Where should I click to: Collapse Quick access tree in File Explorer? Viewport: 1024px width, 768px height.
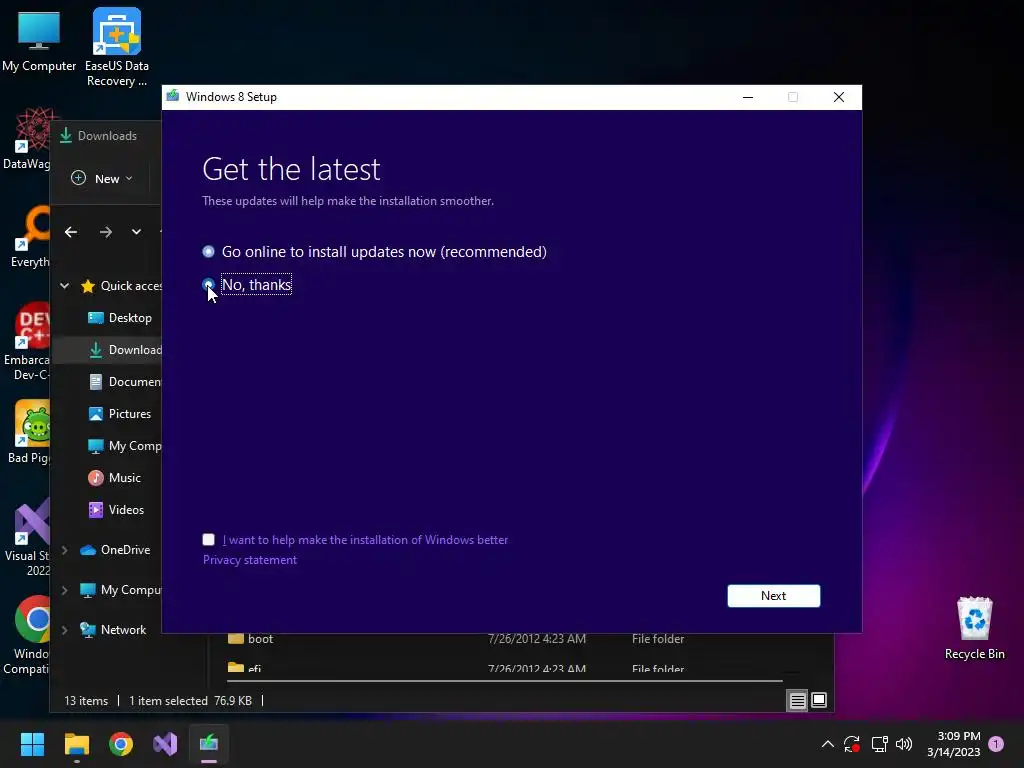[x=65, y=285]
